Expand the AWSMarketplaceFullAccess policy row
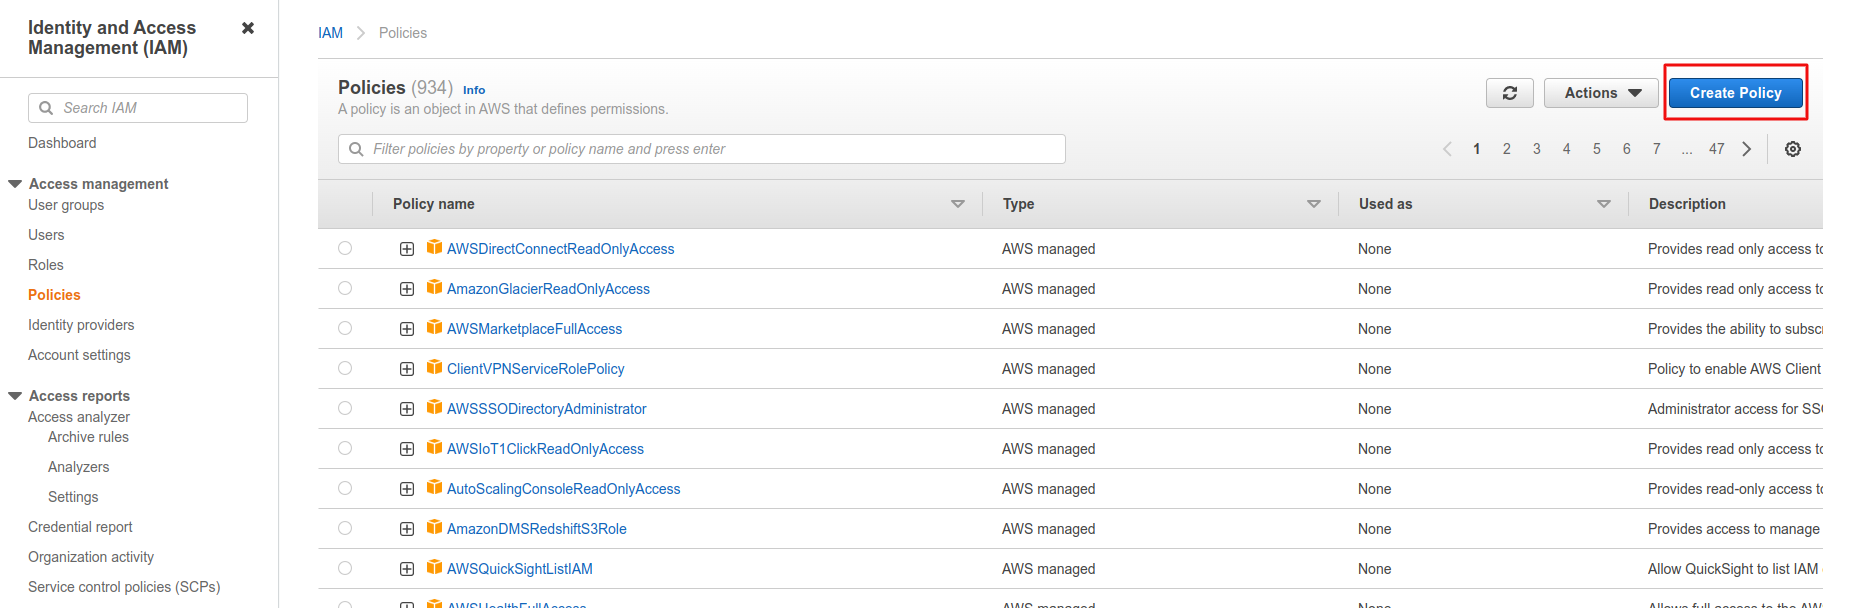Image resolution: width=1852 pixels, height=608 pixels. tap(407, 329)
